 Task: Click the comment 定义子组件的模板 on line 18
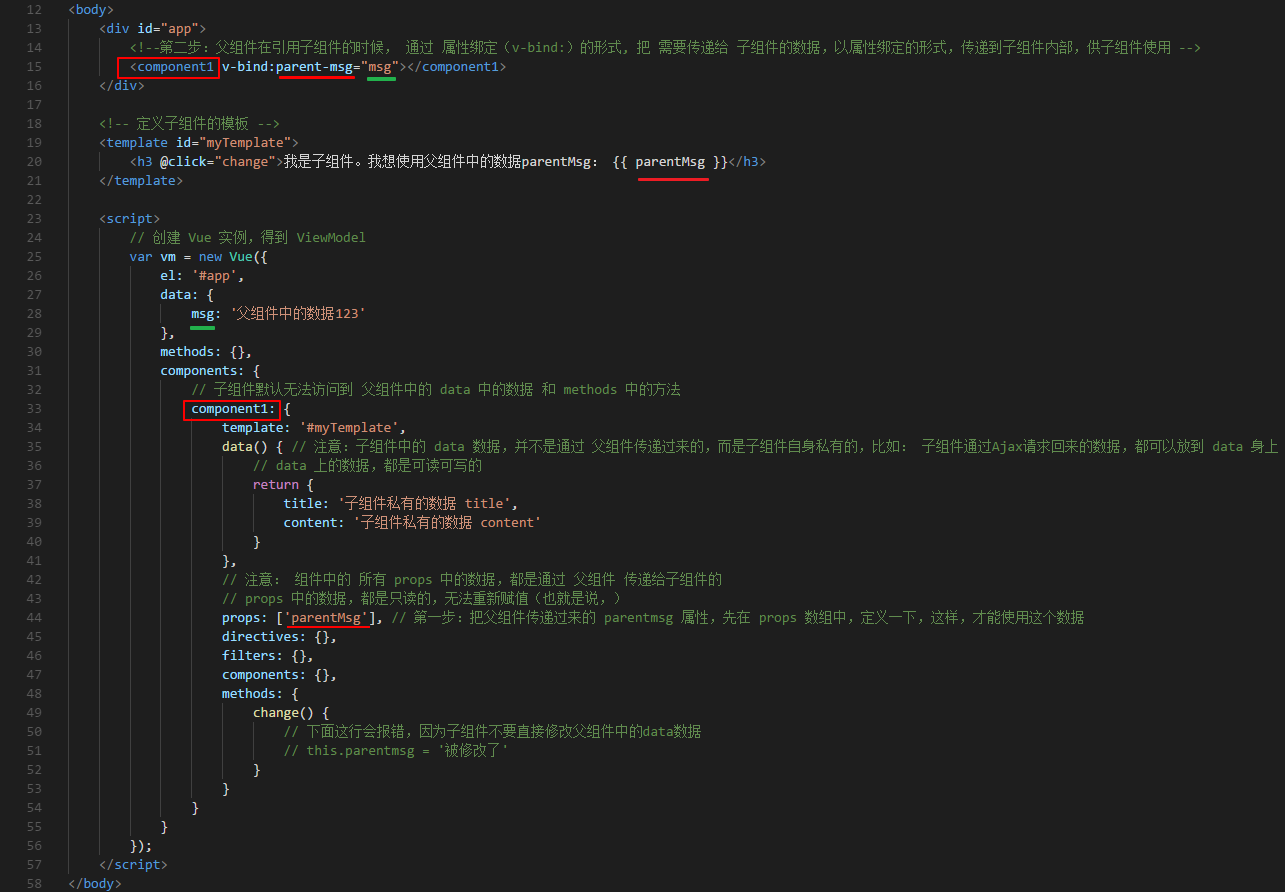(189, 124)
